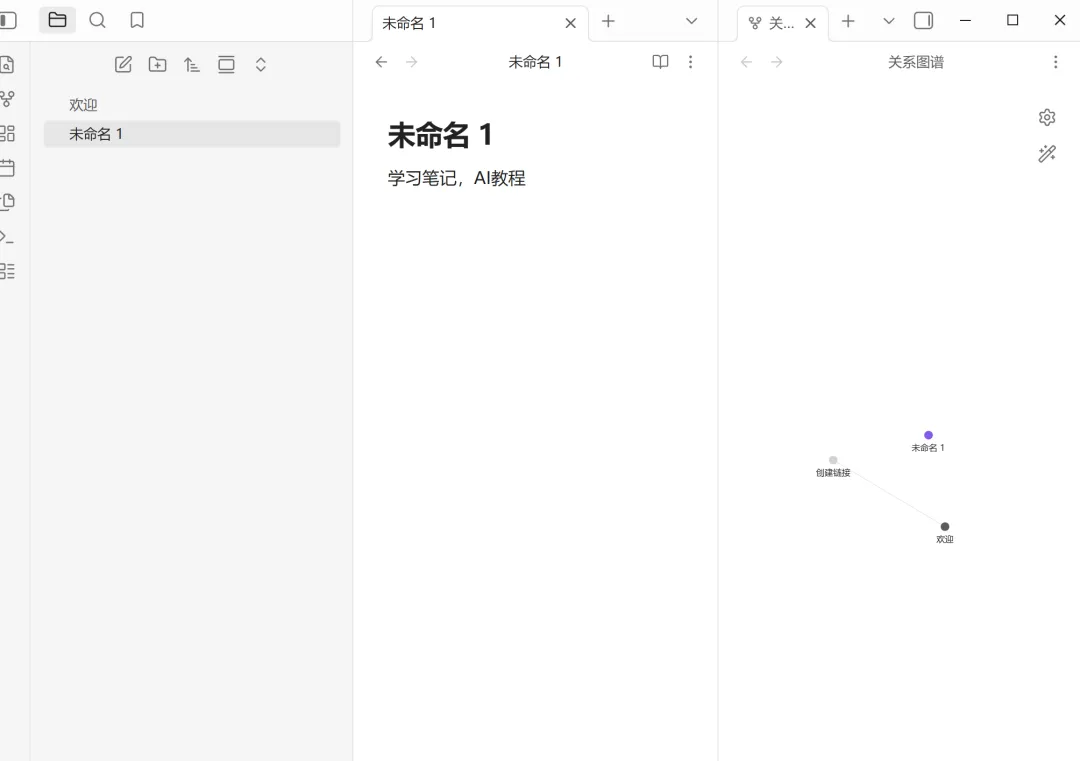
Task: Create a new folder in explorer
Action: tap(158, 65)
